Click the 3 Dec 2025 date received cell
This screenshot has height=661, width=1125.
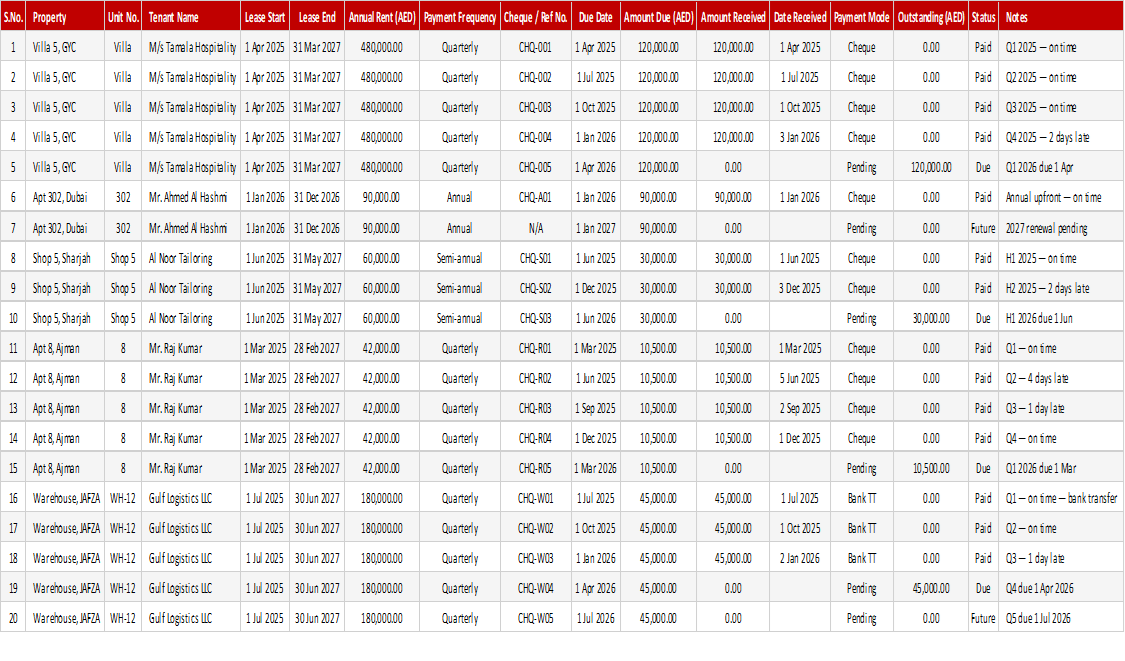[799, 289]
